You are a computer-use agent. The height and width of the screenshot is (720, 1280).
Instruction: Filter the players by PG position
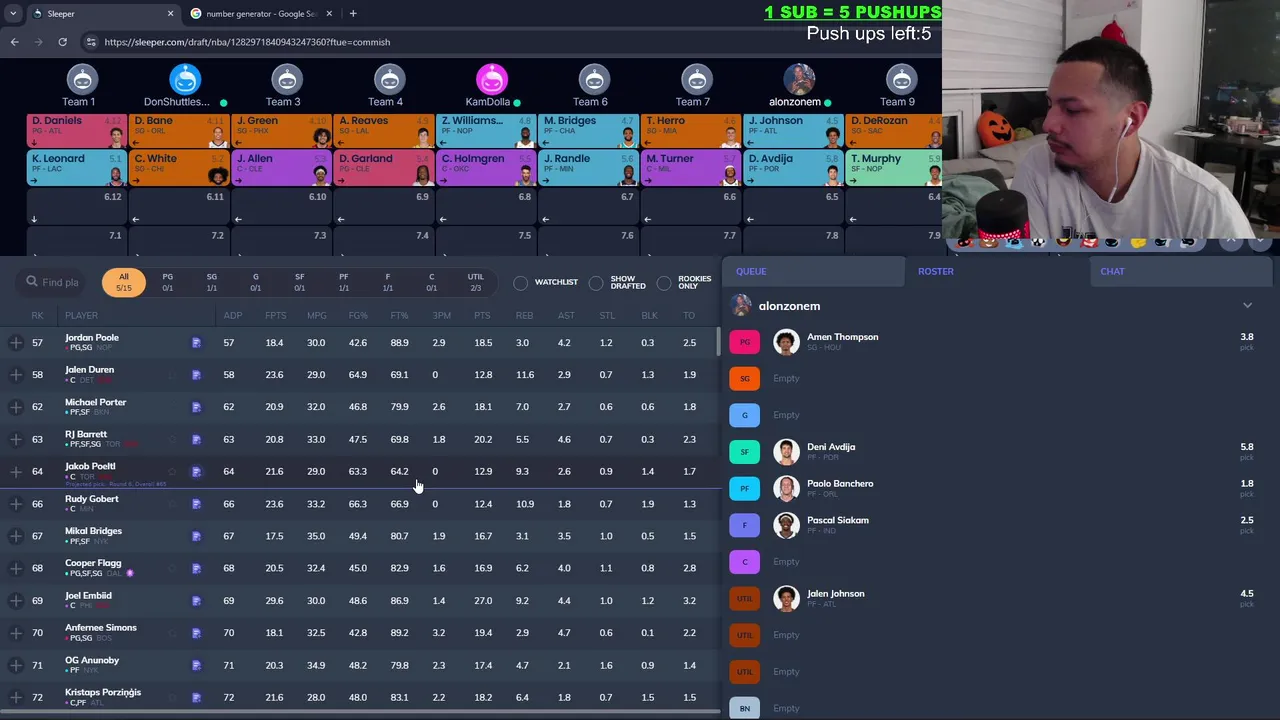(x=167, y=282)
